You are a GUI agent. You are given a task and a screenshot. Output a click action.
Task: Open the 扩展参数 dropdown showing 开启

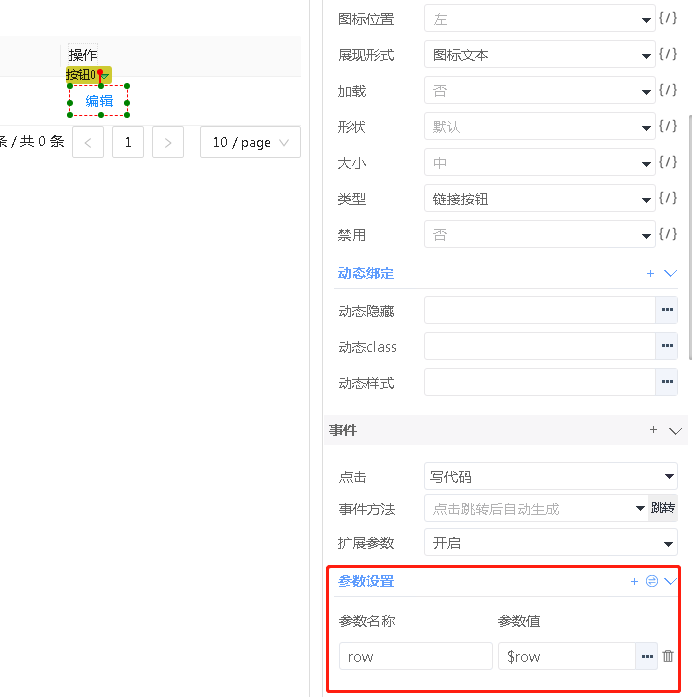(x=550, y=543)
